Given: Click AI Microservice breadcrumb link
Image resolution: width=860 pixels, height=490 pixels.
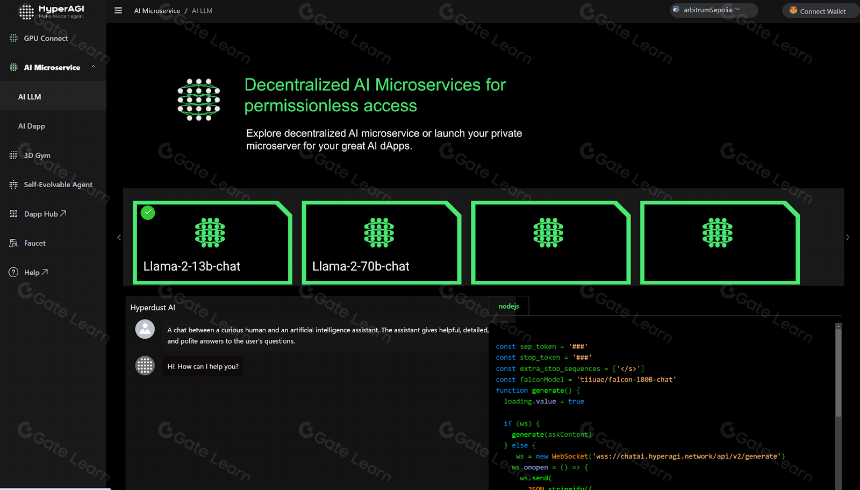Looking at the screenshot, I should [x=157, y=10].
